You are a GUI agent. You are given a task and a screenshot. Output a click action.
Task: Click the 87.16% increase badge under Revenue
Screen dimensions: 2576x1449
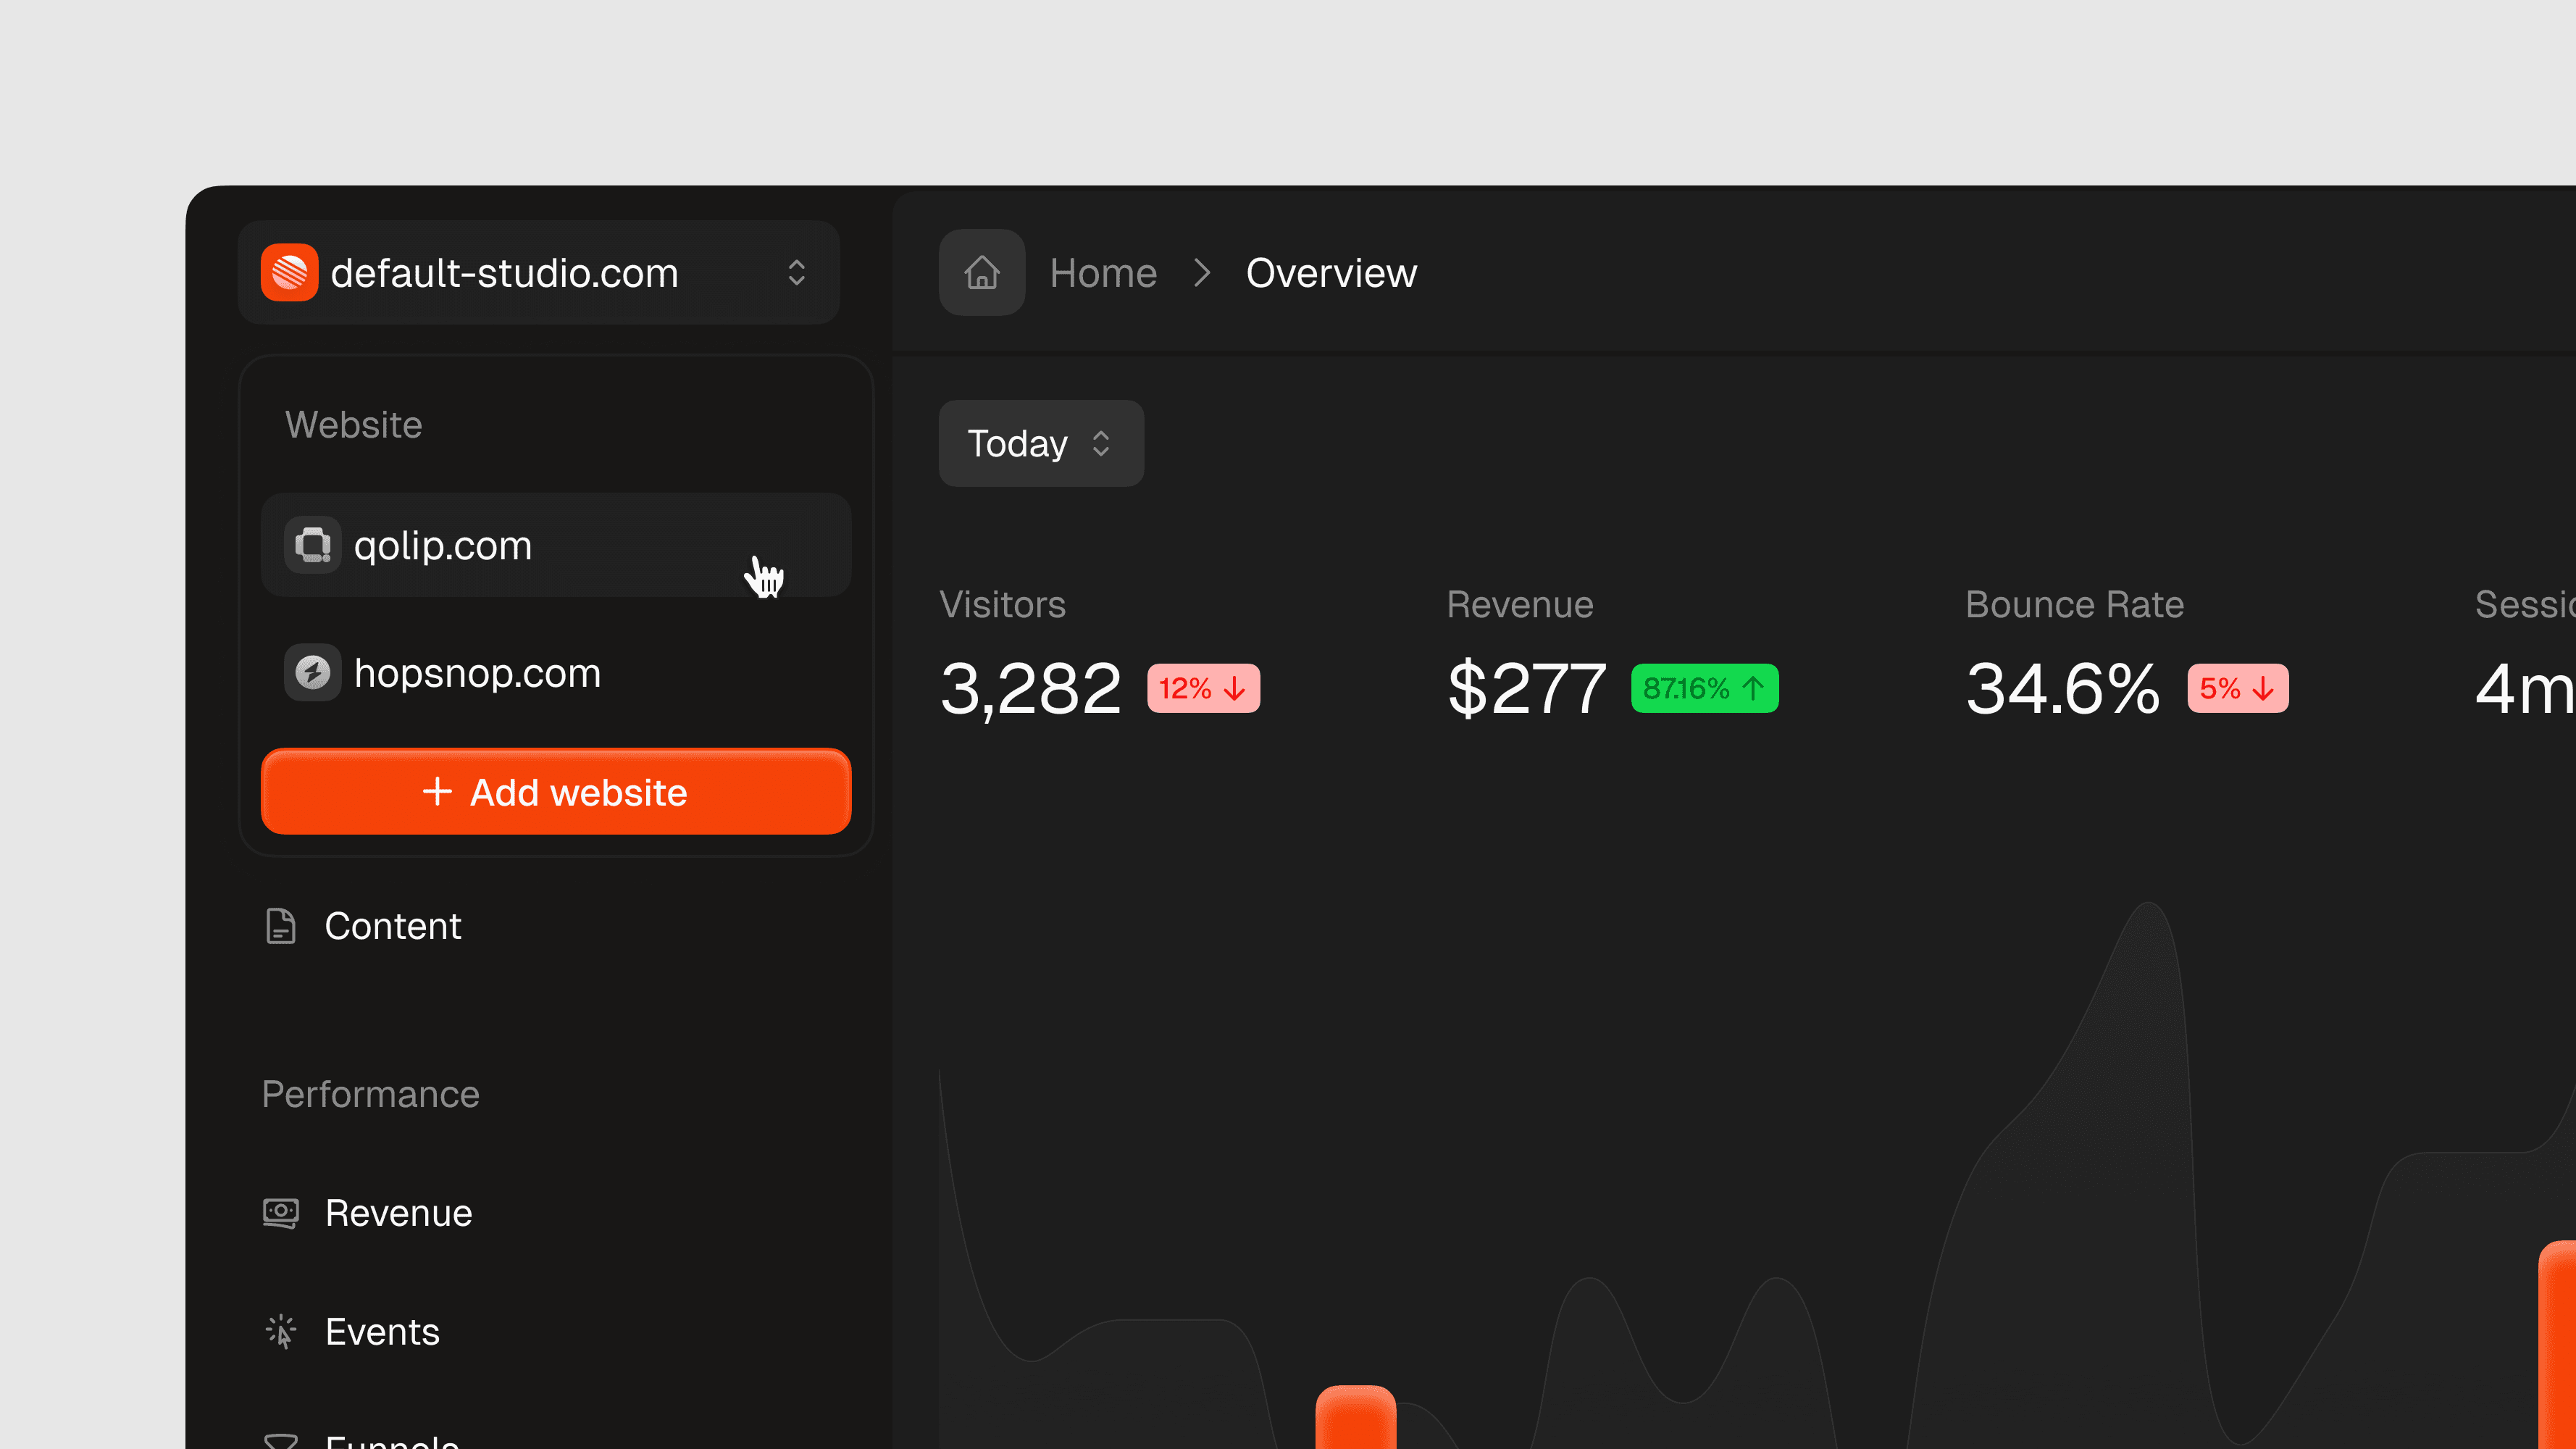tap(1704, 688)
